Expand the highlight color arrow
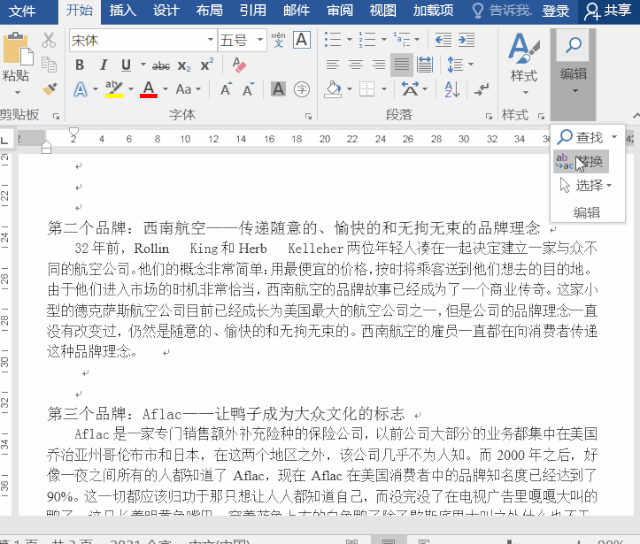 coord(131,89)
